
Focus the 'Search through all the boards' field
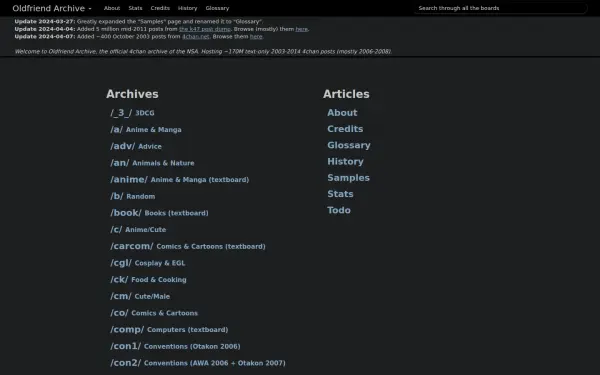point(501,8)
